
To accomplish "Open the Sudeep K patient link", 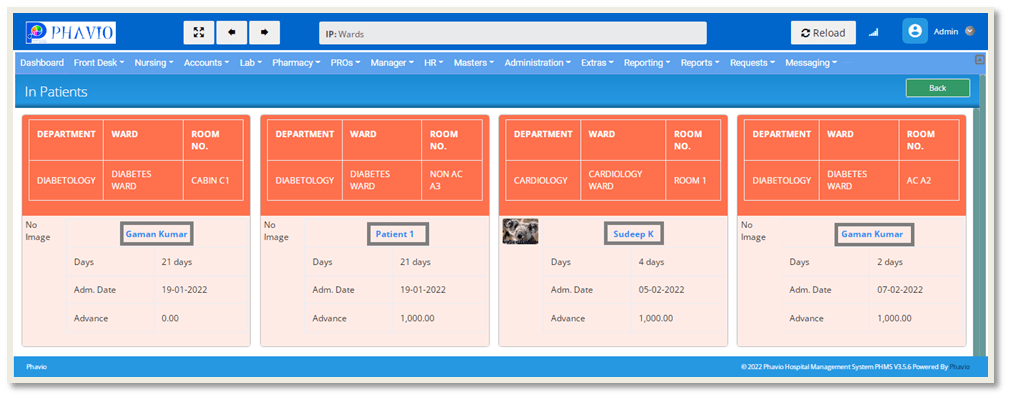I will coord(633,234).
